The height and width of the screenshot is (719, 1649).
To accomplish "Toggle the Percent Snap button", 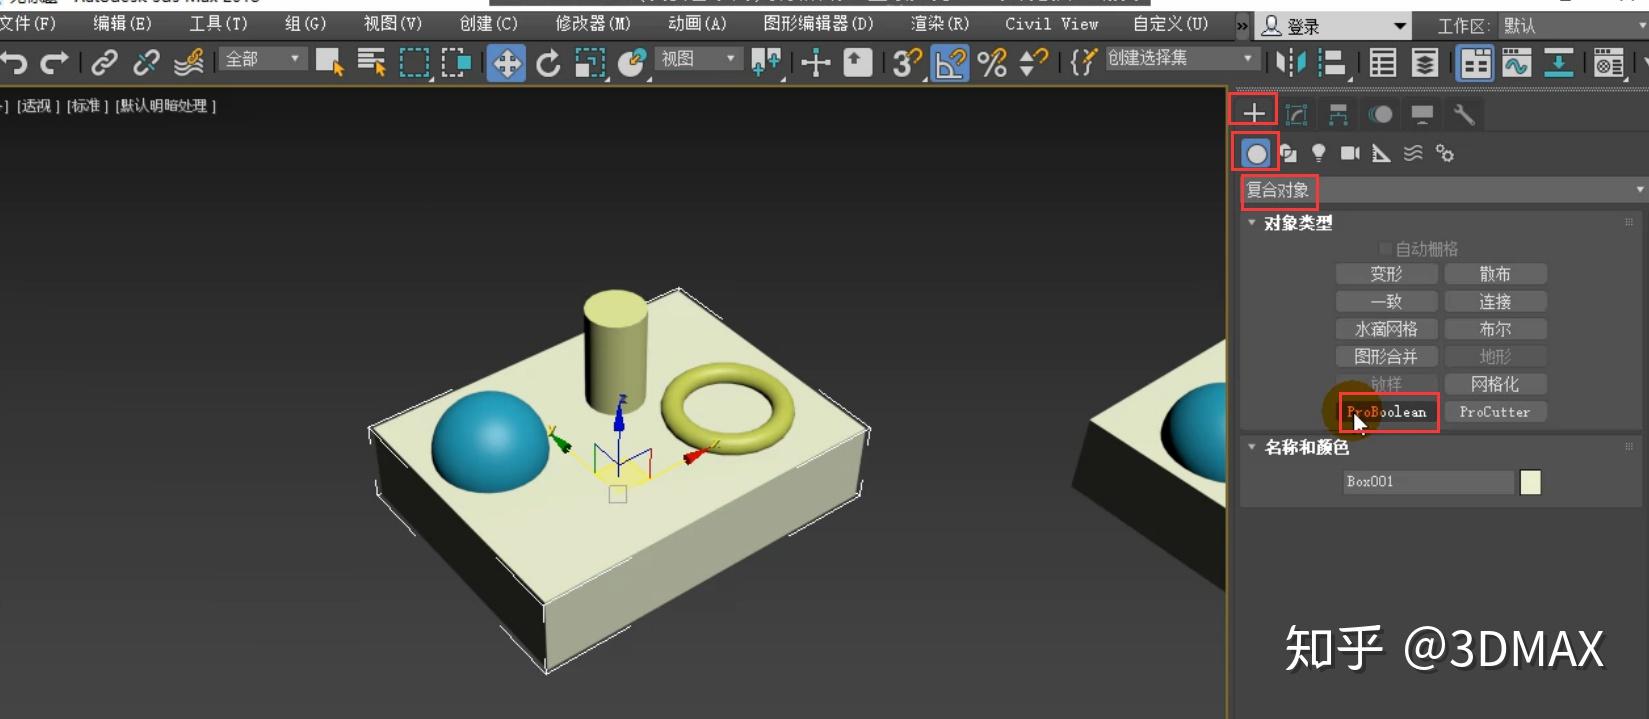I will pos(992,63).
